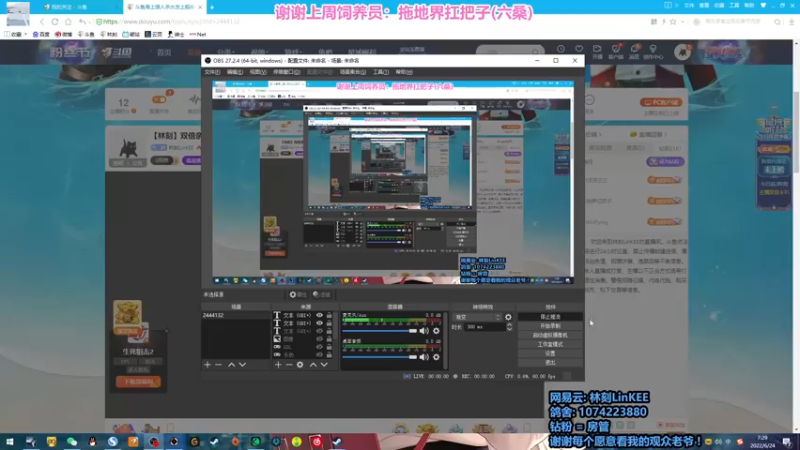Click the 桌面音频 volume slider
Image resolution: width=800 pixels, height=450 pixels.
pos(380,357)
